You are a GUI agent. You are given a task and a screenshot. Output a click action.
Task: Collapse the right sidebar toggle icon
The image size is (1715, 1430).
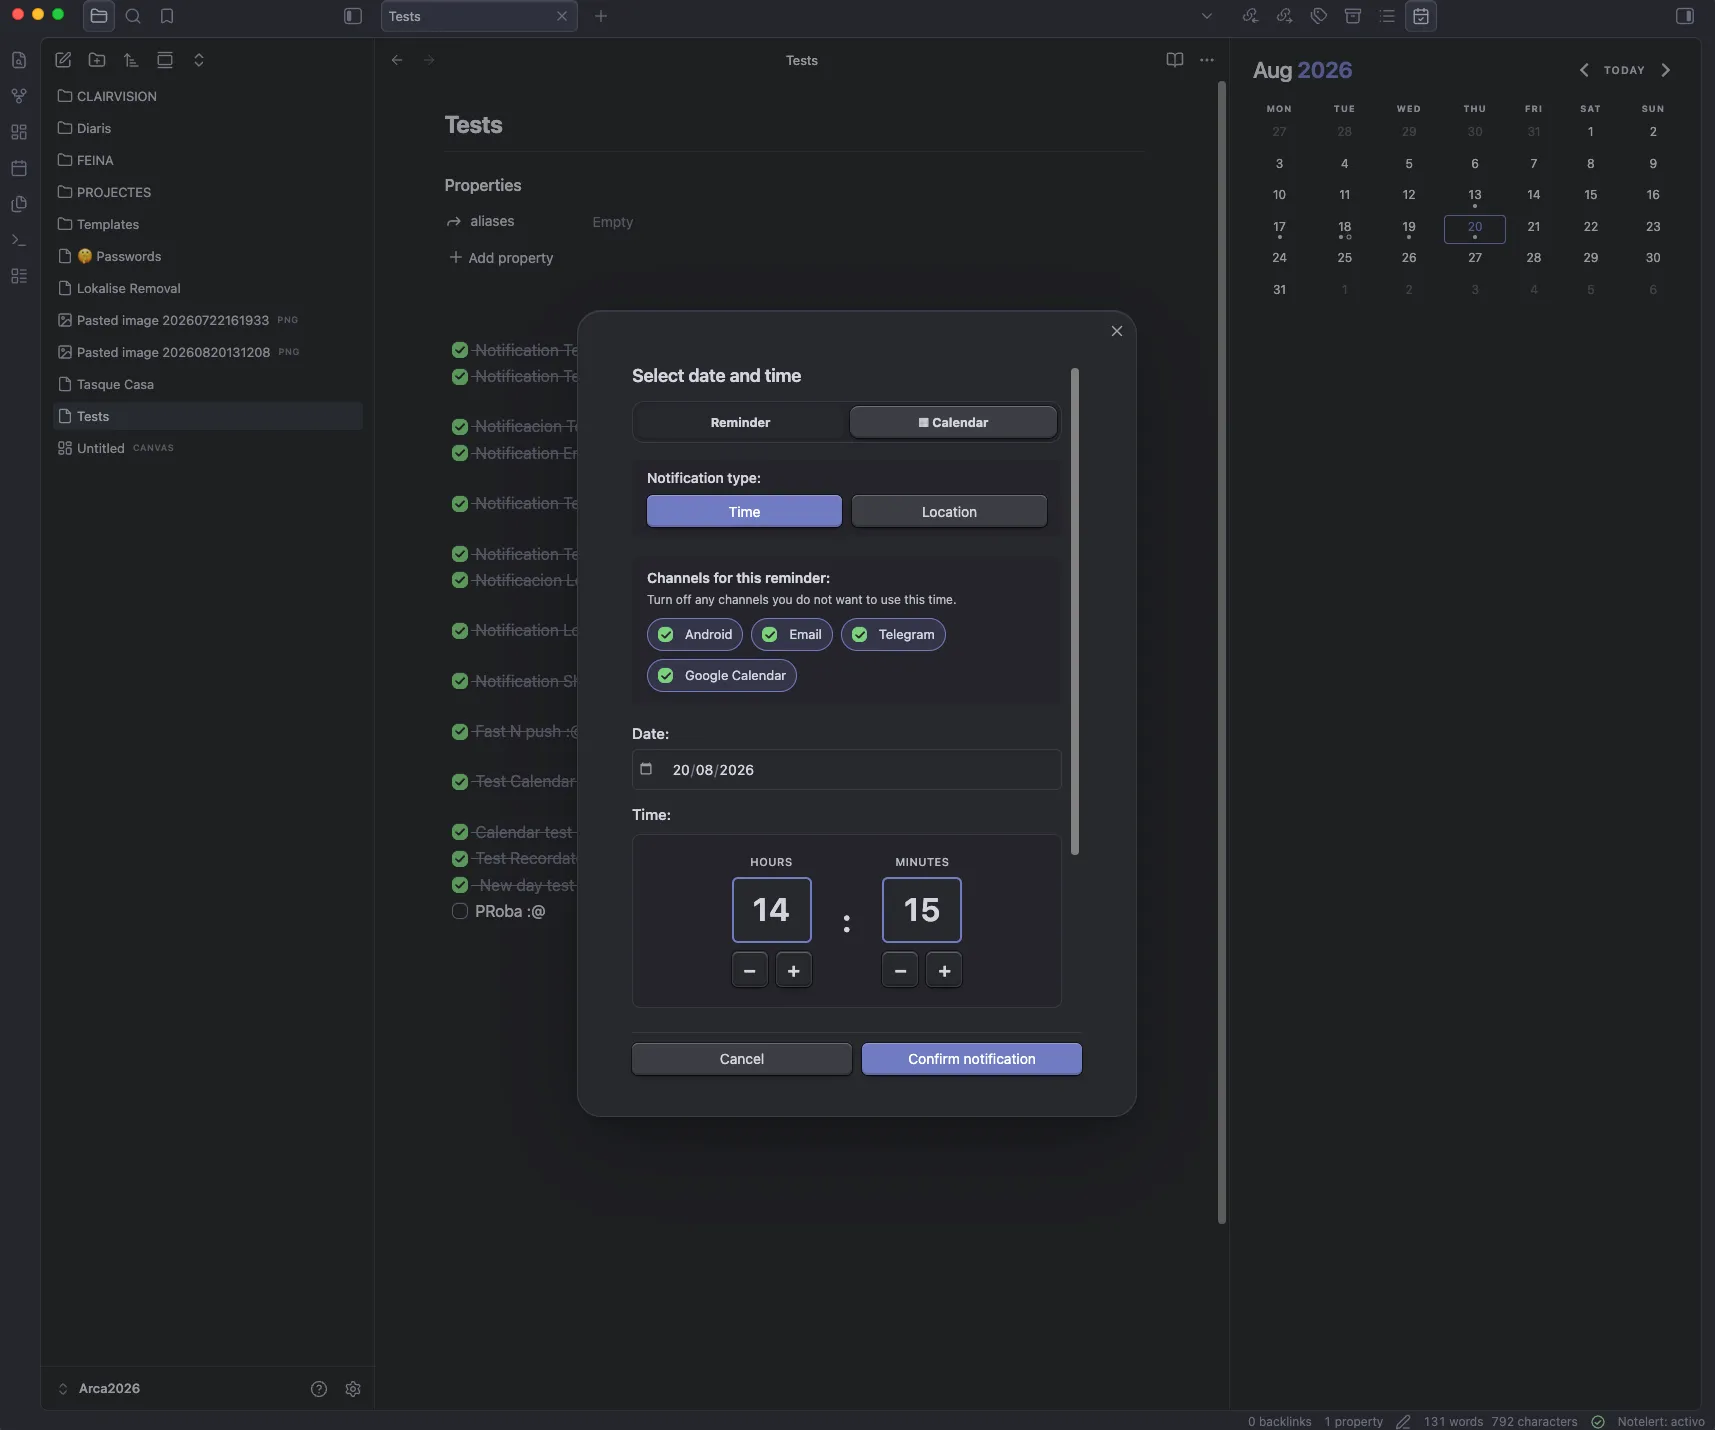1685,16
